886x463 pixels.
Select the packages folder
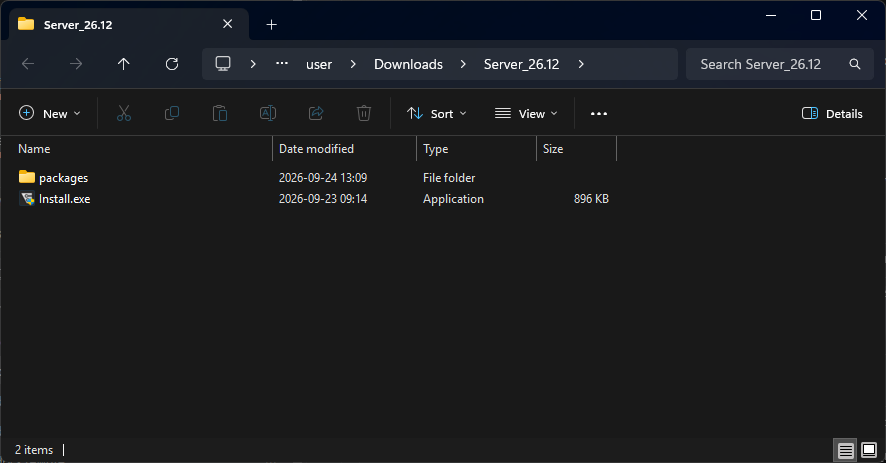click(x=63, y=178)
